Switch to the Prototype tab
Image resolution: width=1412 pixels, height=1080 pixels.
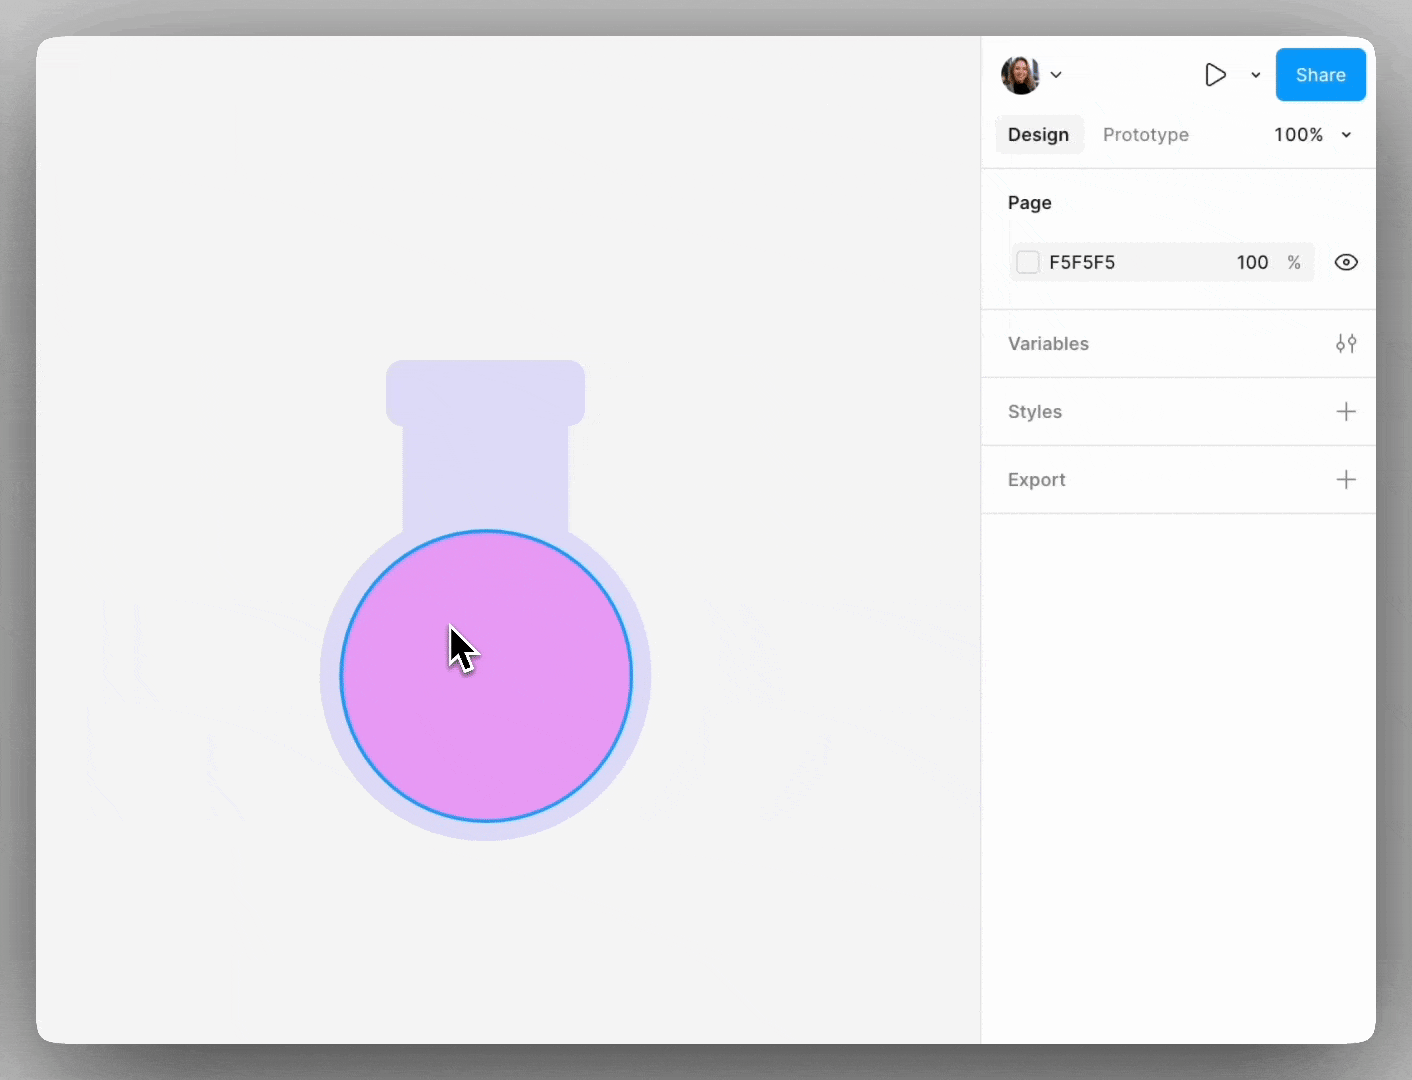pyautogui.click(x=1145, y=135)
